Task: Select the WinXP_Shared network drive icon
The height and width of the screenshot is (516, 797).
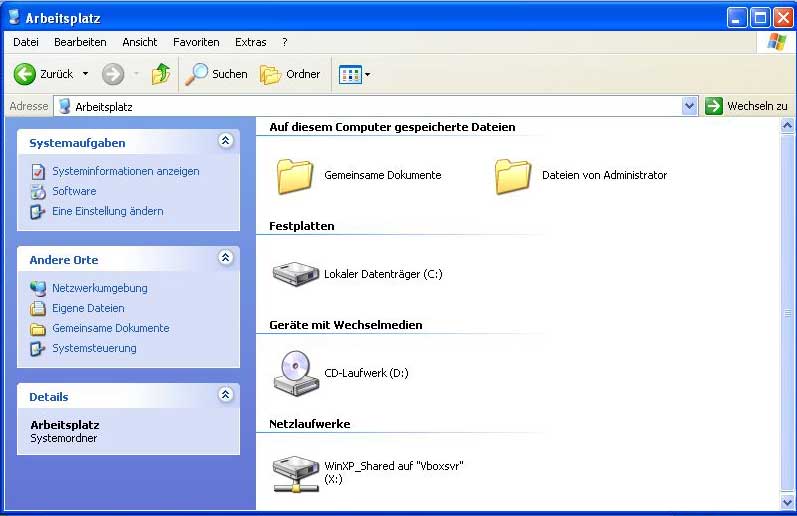Action: coord(296,474)
